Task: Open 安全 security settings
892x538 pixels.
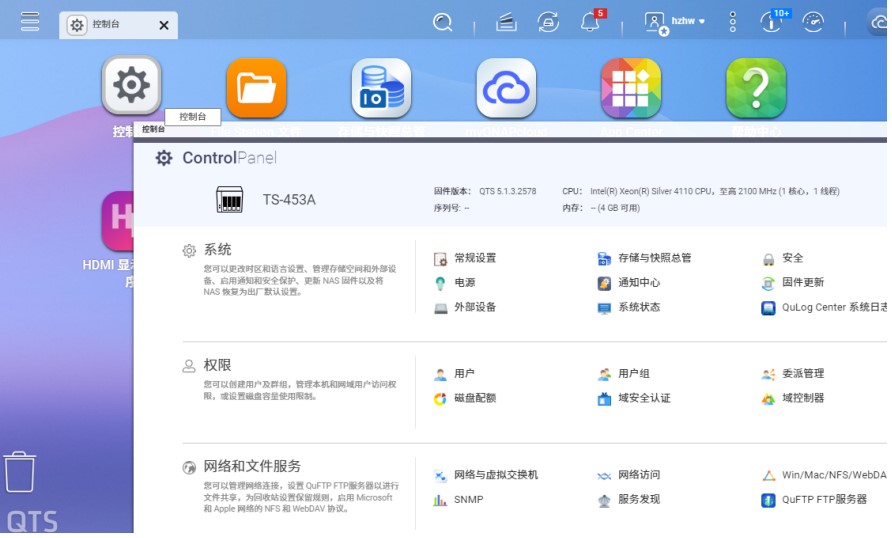Action: point(783,259)
